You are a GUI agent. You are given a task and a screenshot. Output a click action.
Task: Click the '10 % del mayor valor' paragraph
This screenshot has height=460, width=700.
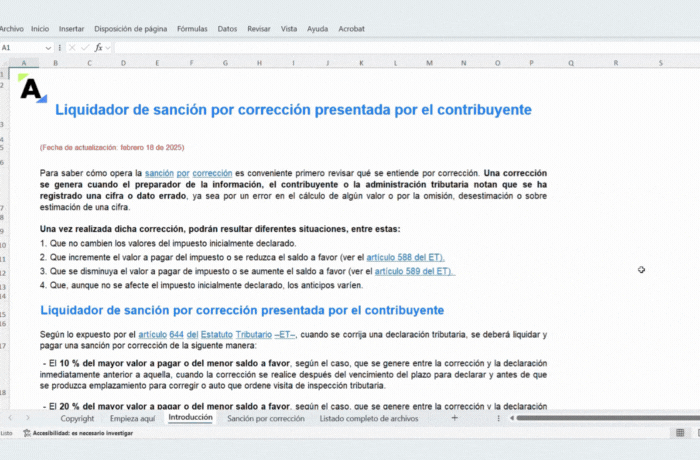293,374
